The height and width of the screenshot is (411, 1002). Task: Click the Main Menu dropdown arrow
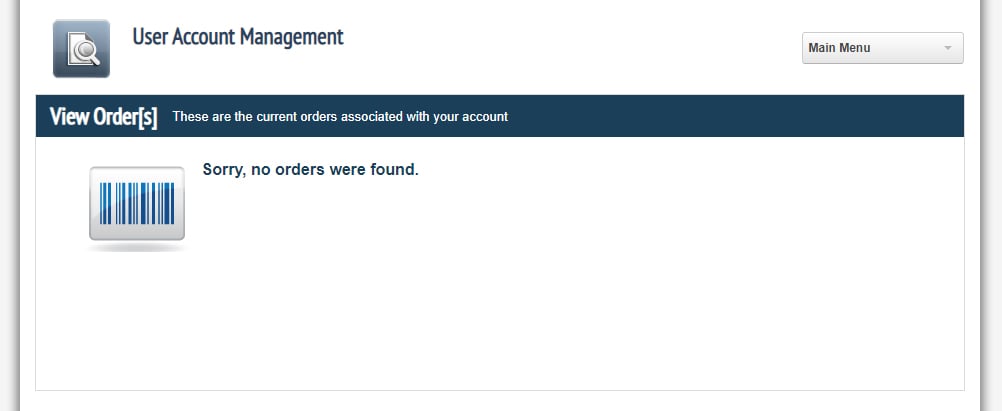coord(948,48)
